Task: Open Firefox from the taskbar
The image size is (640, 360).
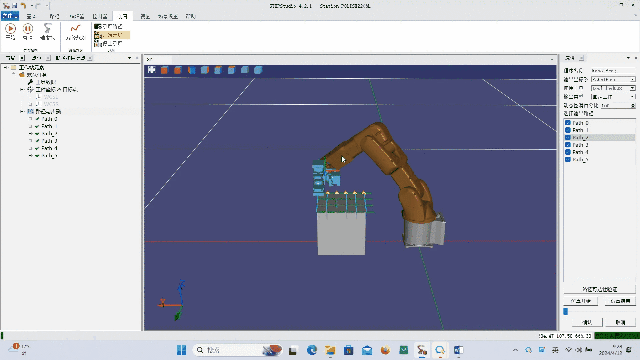Action: click(x=385, y=350)
